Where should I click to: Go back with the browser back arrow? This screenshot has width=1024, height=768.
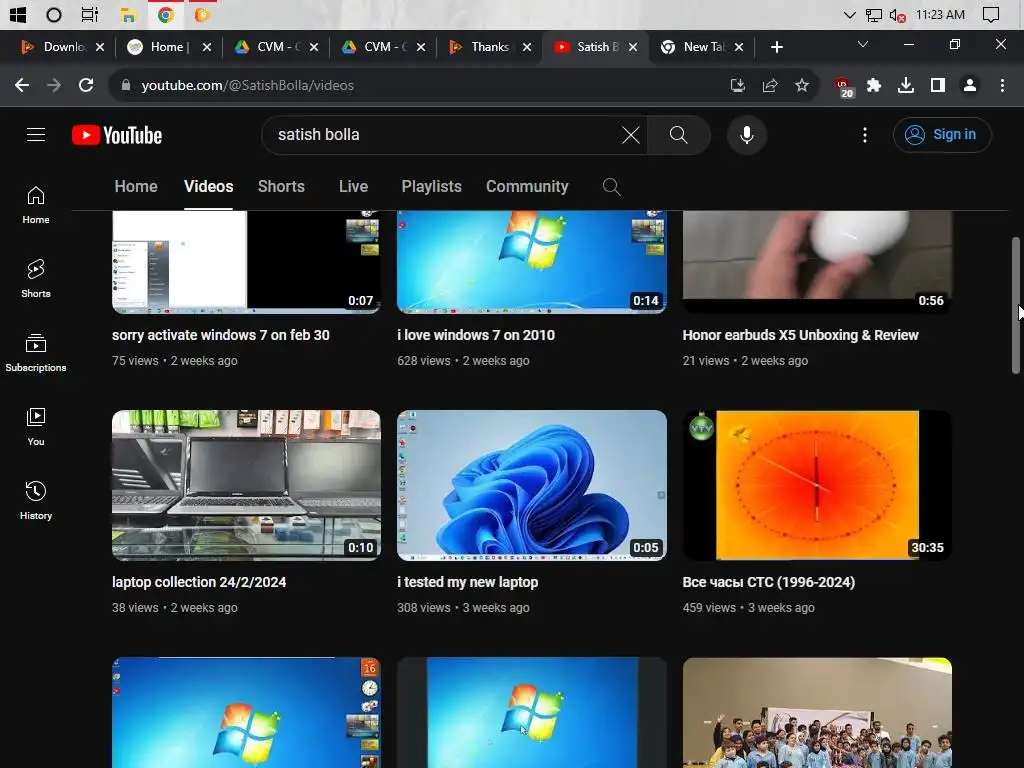[22, 86]
